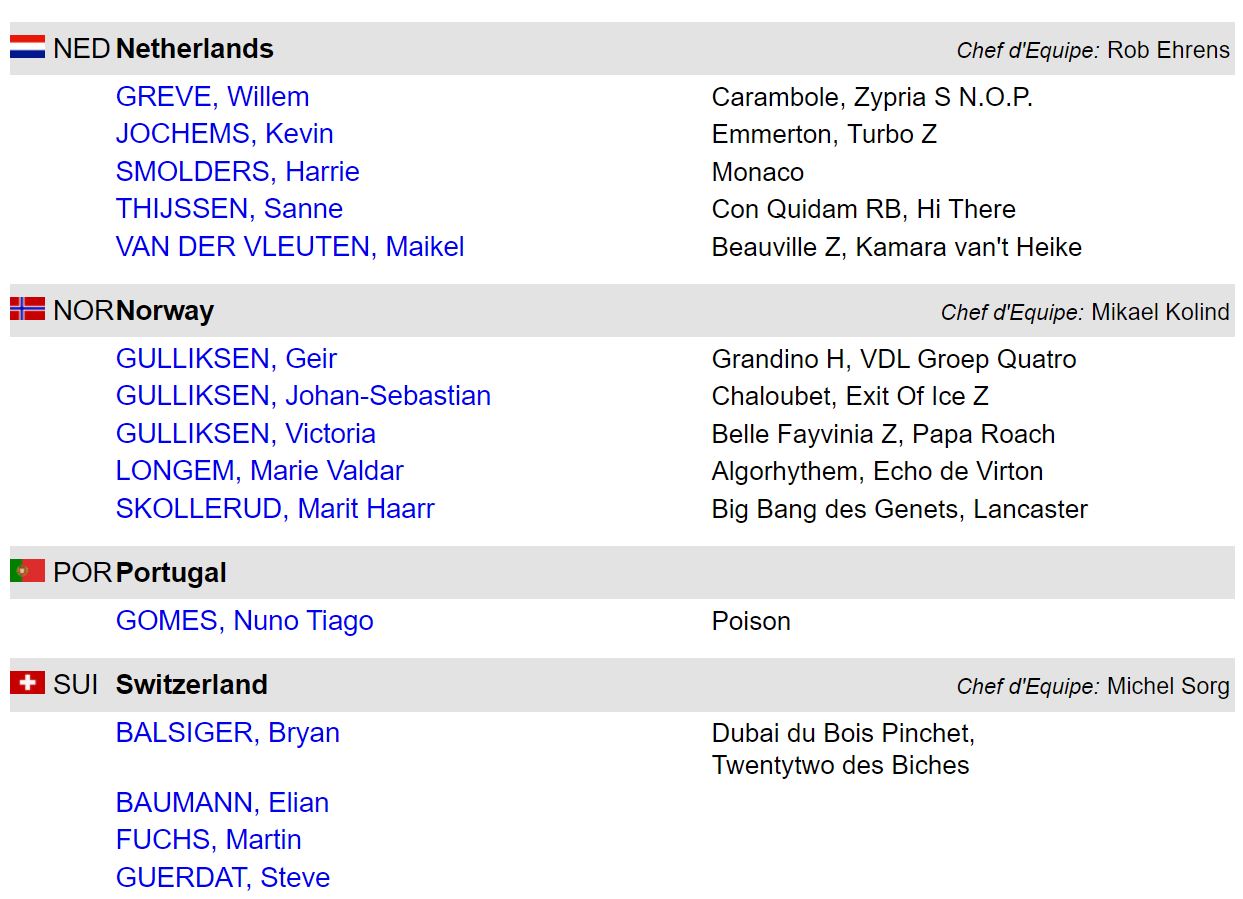Open BALSIGER, Bryan rider link
Viewport: 1243px width, 899px height.
click(x=227, y=733)
